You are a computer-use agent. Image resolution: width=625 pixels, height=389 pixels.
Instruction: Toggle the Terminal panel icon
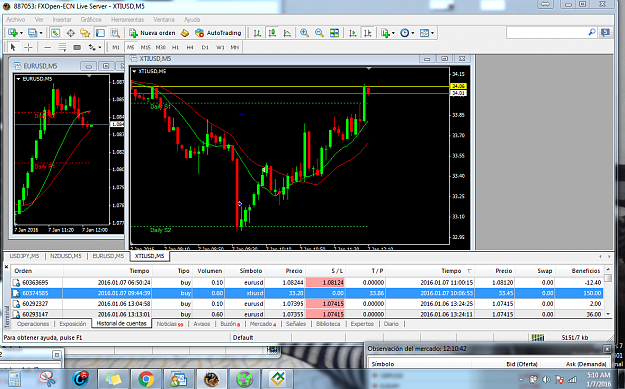pyautogui.click(x=100, y=33)
